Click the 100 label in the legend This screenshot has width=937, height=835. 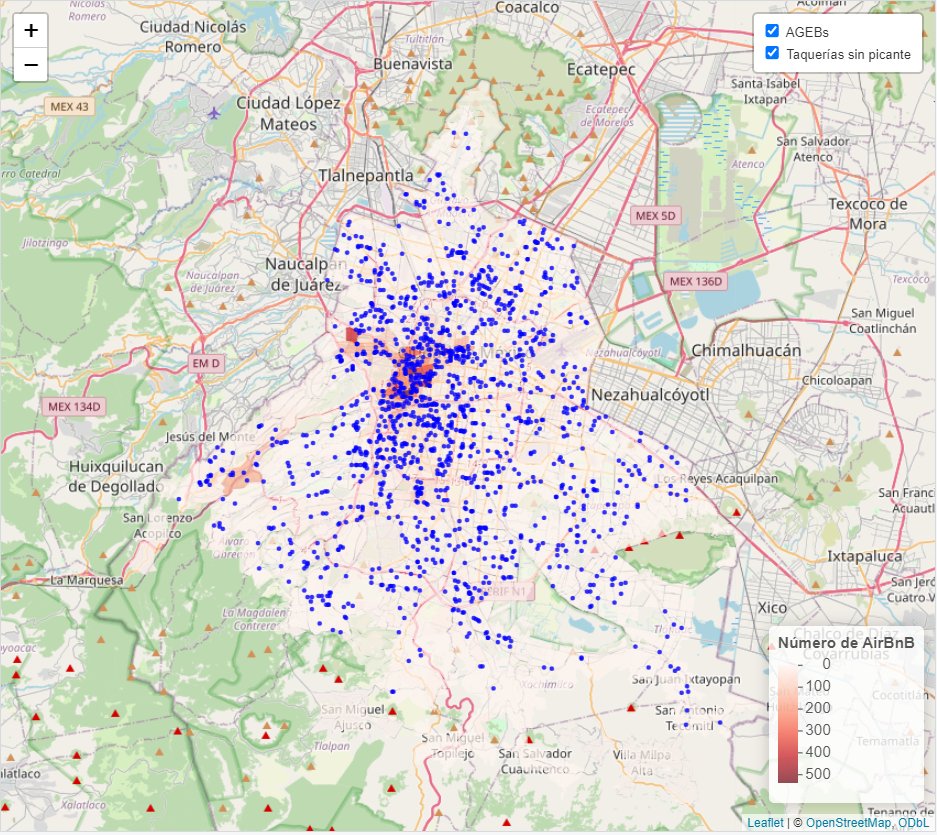pyautogui.click(x=817, y=686)
